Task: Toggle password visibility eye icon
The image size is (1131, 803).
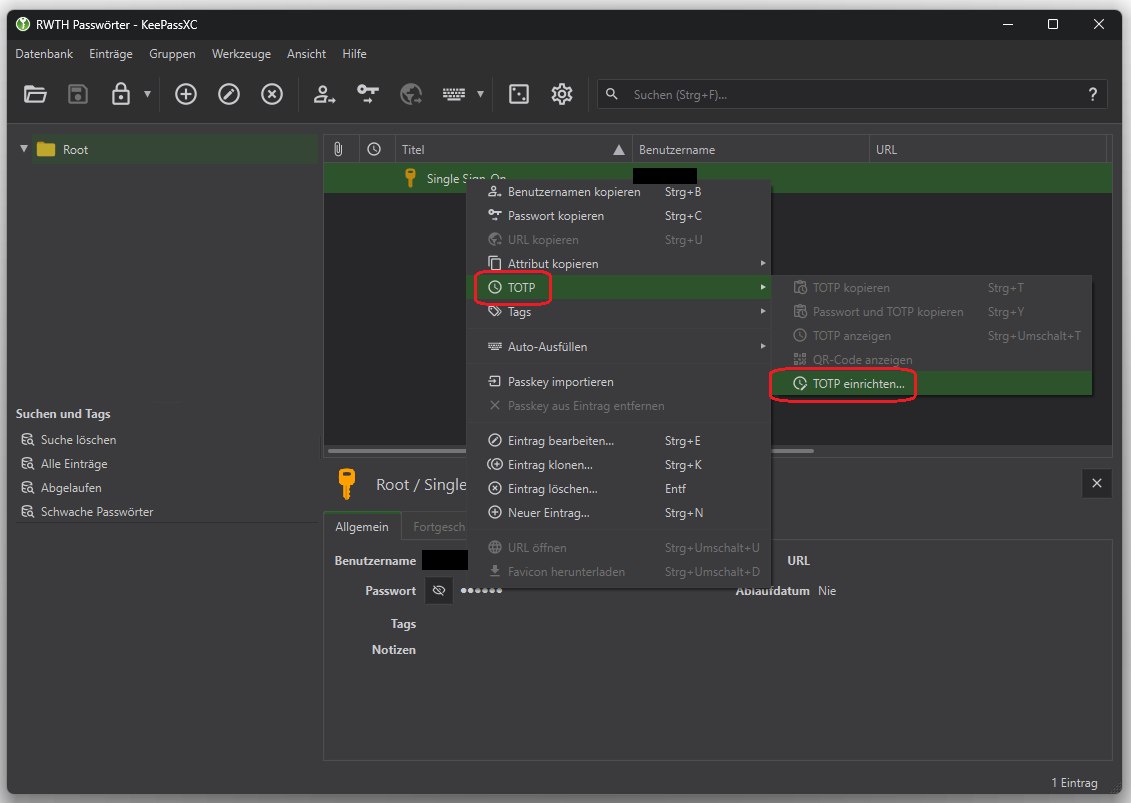Action: [438, 591]
